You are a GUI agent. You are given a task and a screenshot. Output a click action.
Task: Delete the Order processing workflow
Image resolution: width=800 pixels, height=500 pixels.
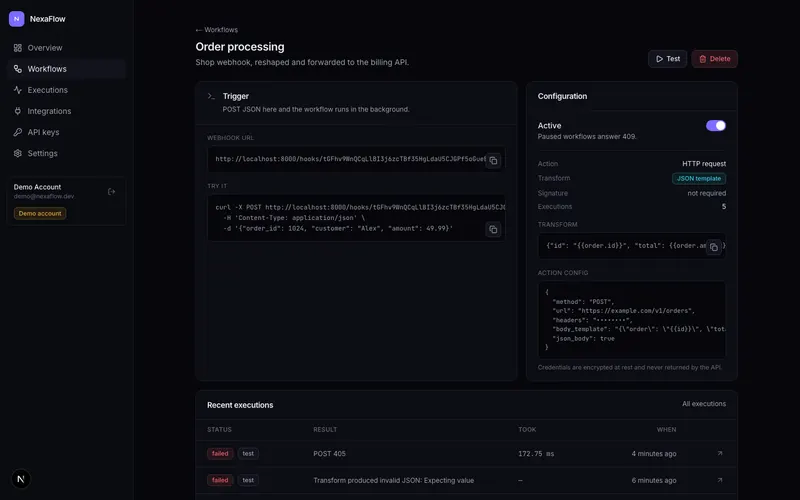[x=714, y=59]
